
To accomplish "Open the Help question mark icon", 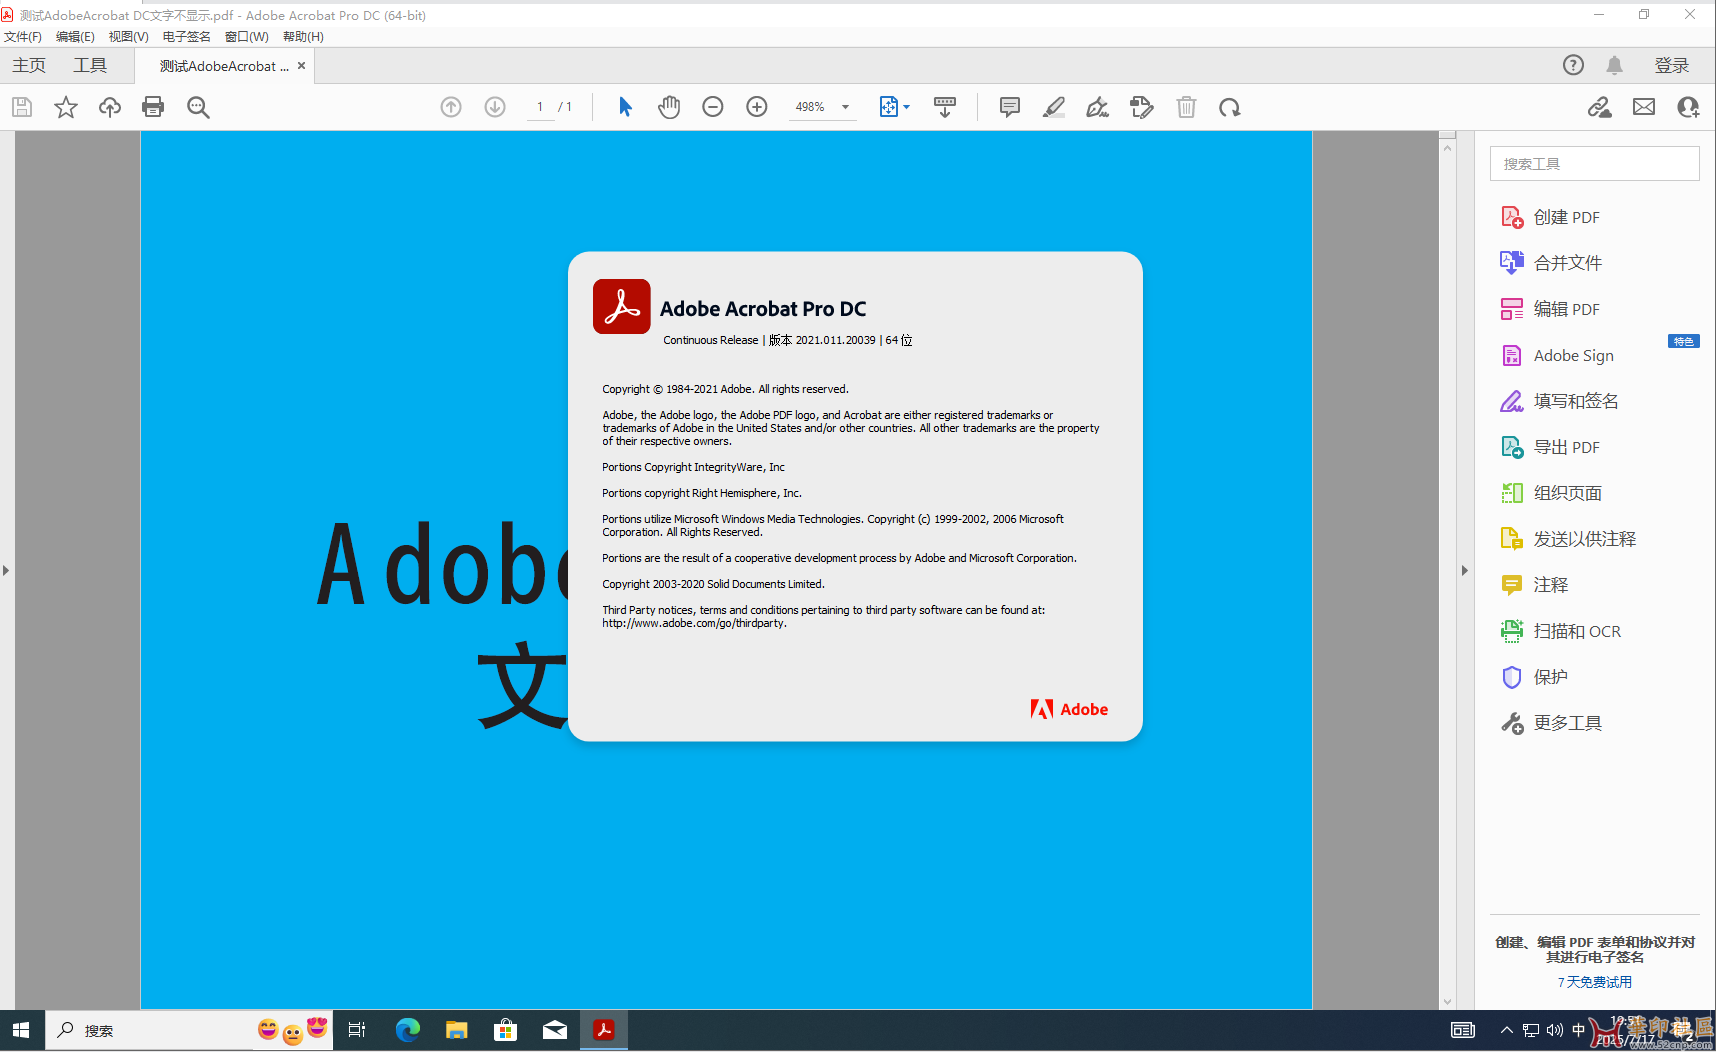I will coord(1573,65).
